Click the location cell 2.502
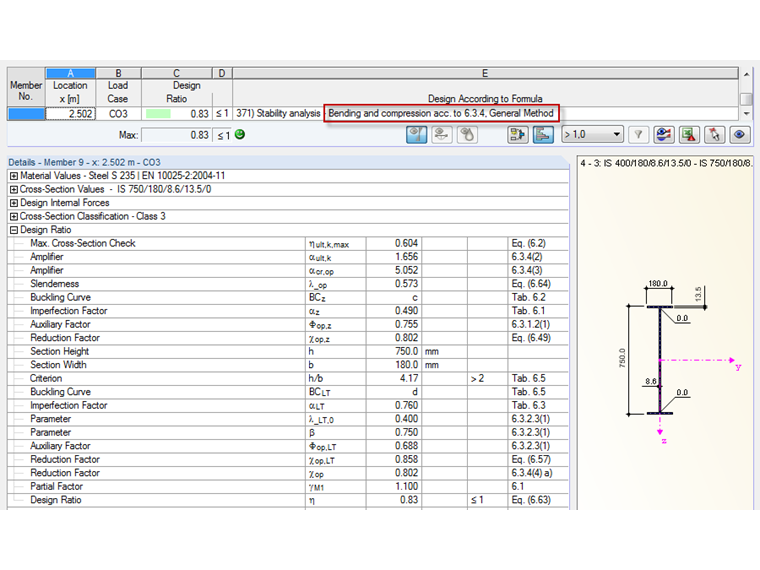The width and height of the screenshot is (760, 570). 71,114
